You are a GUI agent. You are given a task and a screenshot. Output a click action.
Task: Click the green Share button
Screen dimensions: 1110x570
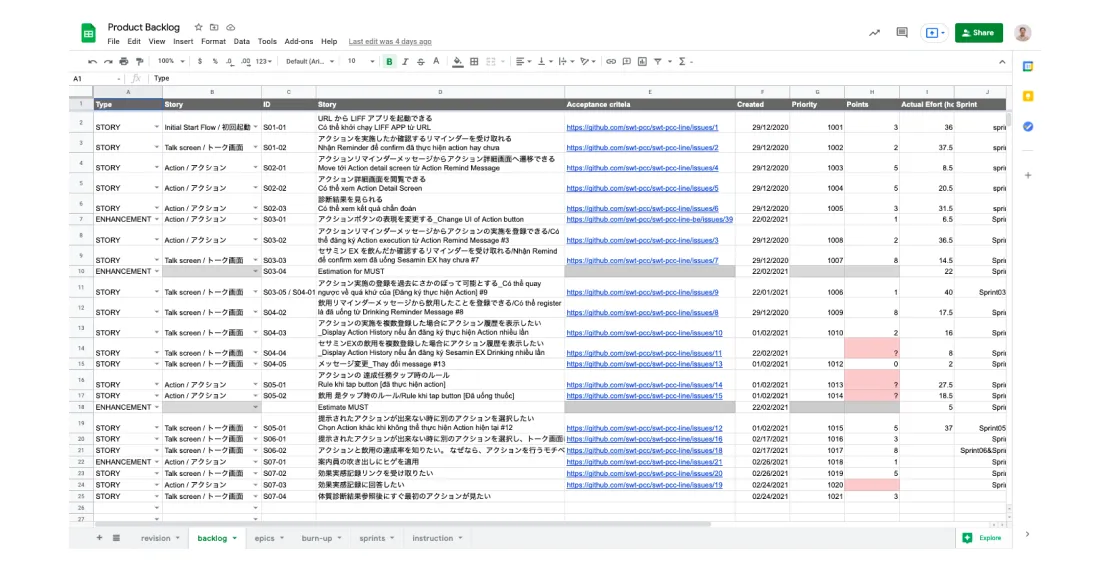pyautogui.click(x=978, y=33)
